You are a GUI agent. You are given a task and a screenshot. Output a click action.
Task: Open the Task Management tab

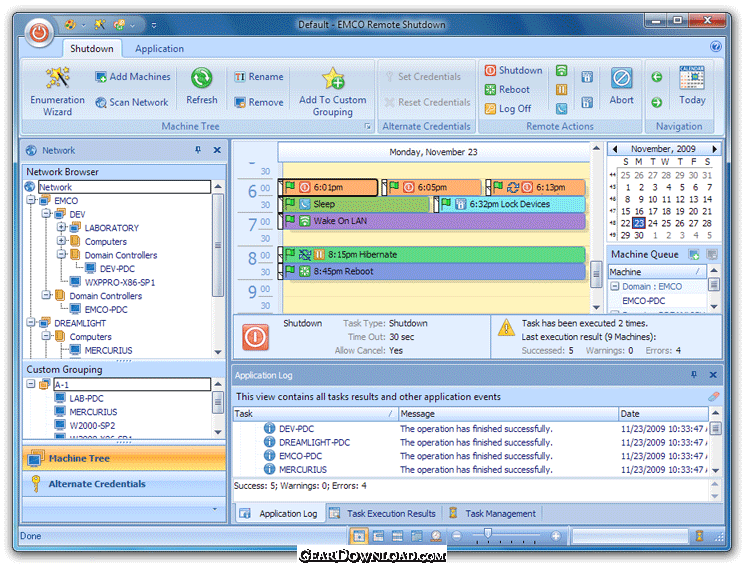point(493,513)
